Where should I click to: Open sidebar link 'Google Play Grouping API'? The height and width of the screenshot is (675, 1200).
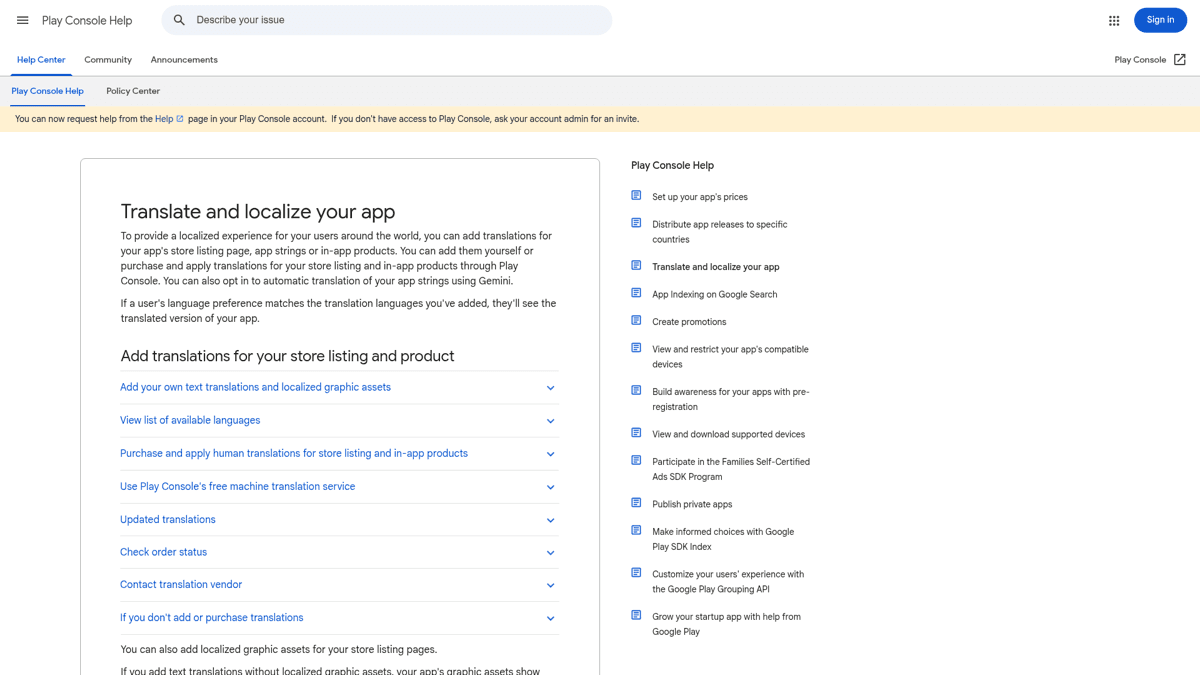click(x=728, y=582)
